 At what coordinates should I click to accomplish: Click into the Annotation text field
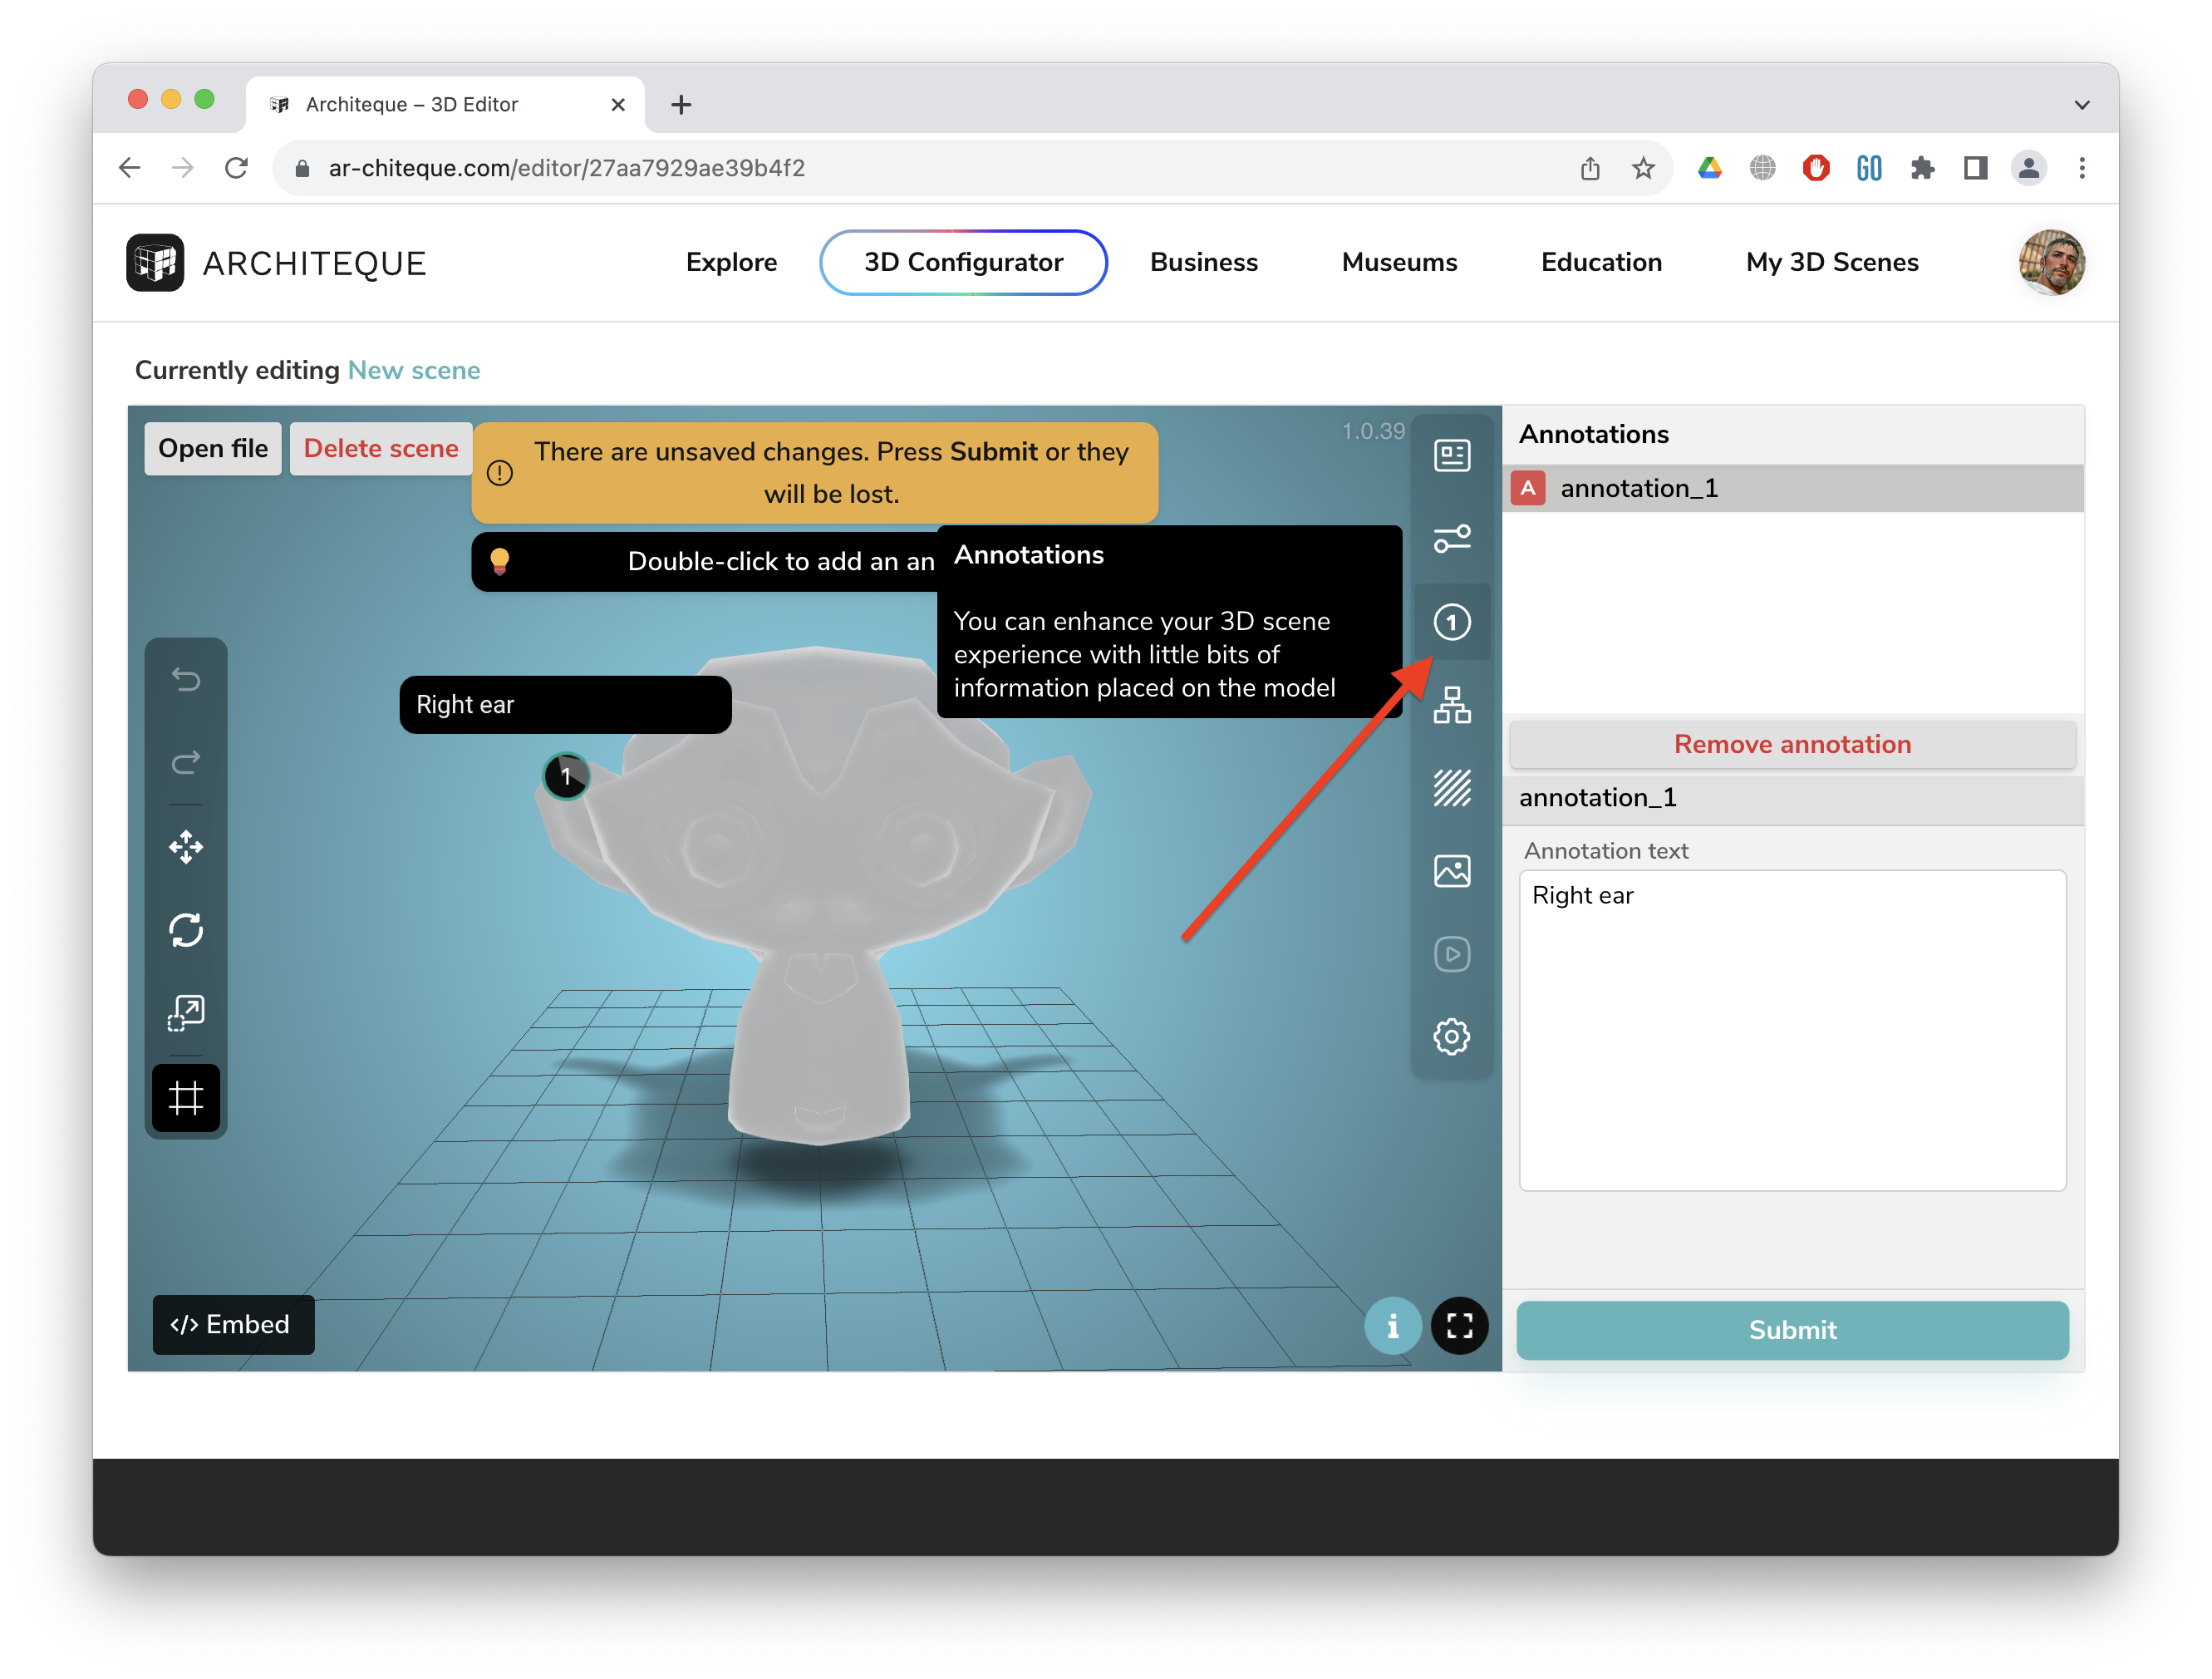coord(1792,1030)
